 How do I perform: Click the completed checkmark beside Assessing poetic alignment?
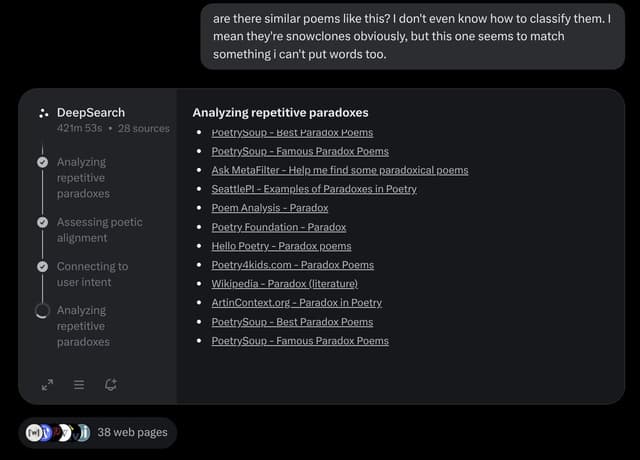[x=42, y=222]
